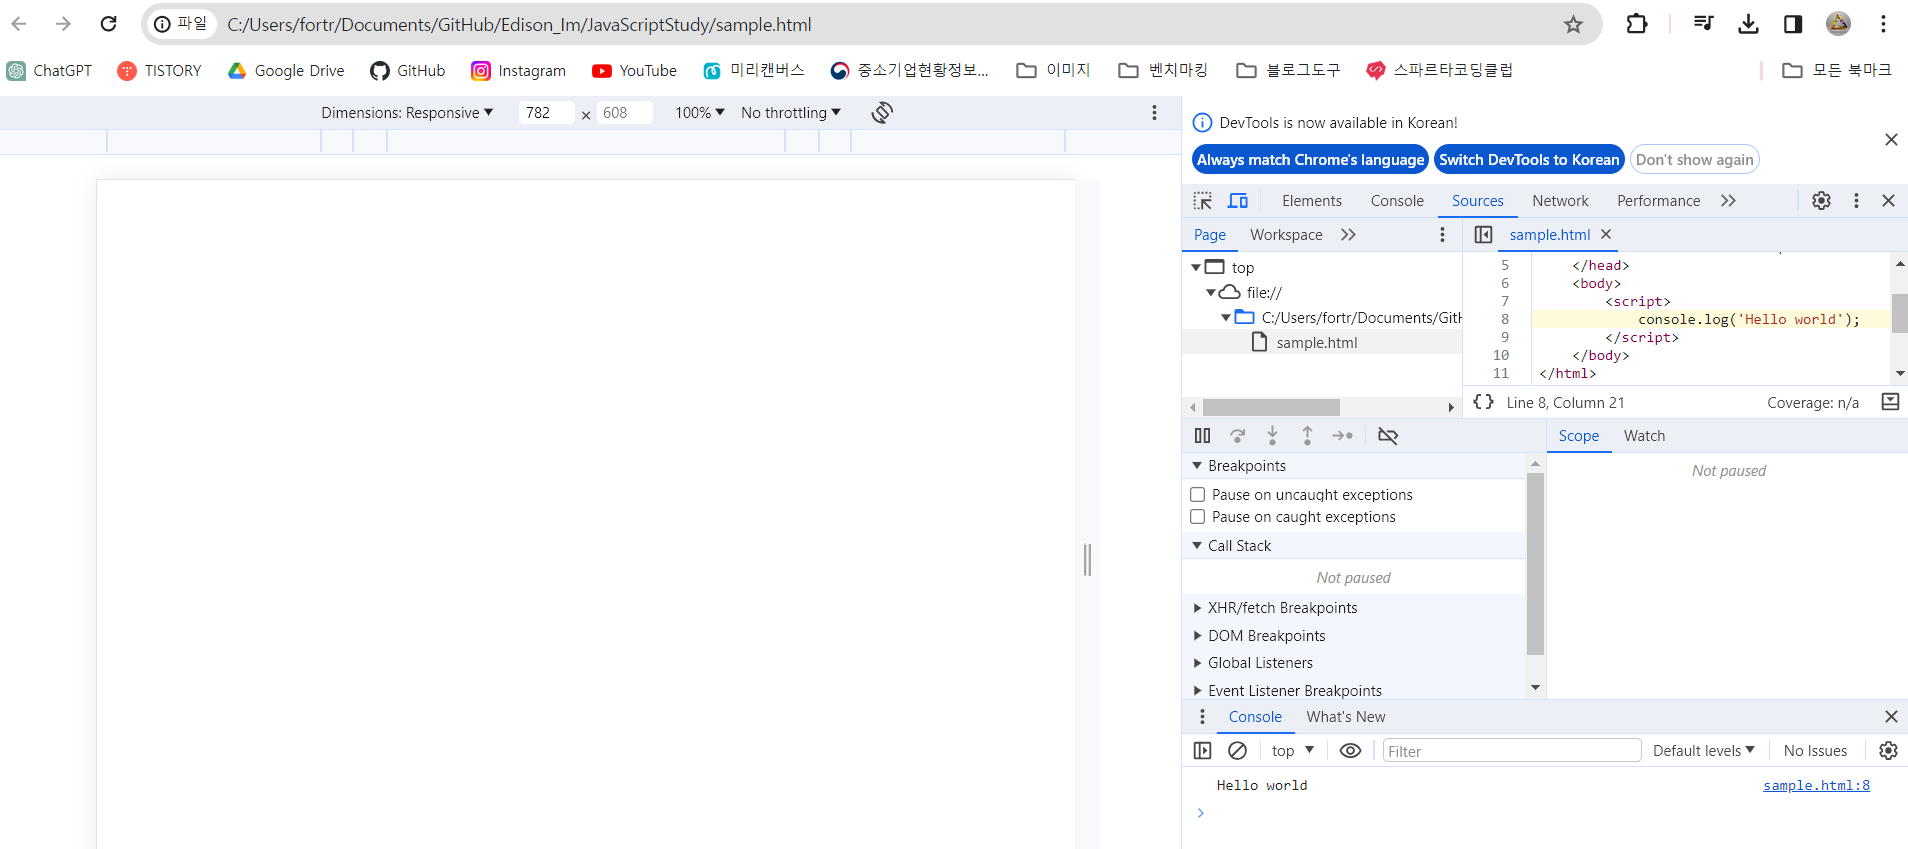Screen dimensions: 1908x849
Task: Open Customize and control DevTools menu
Action: click(1856, 201)
